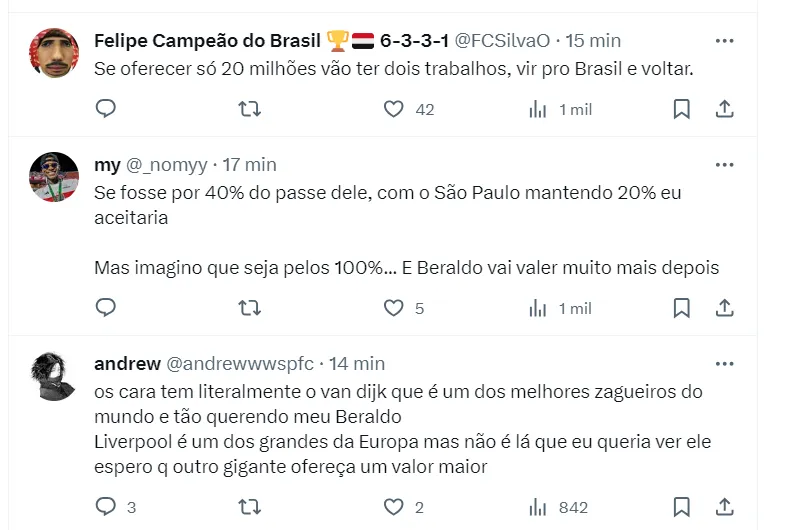793x530 pixels.
Task: Bookmark Felipe Campeão do Brasil's tweet
Action: [x=681, y=109]
